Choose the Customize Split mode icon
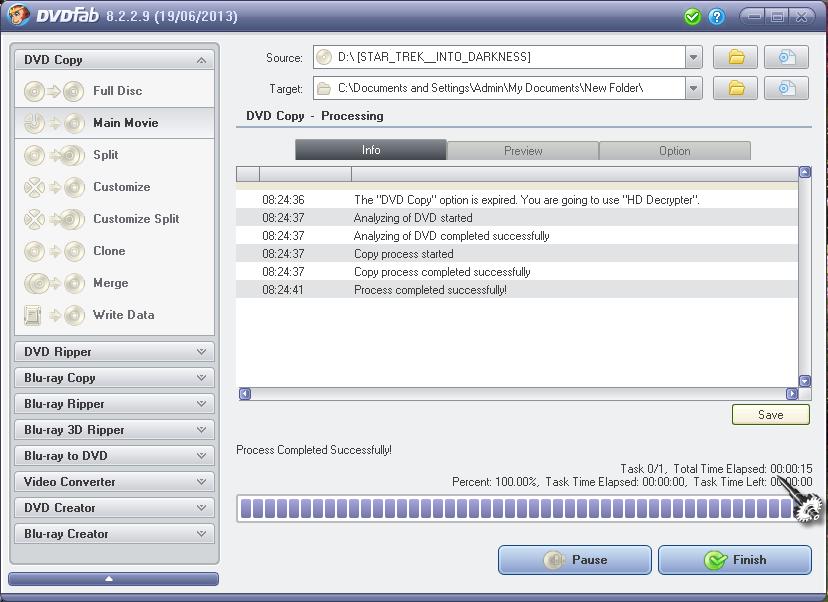Image resolution: width=828 pixels, height=602 pixels. tap(54, 219)
